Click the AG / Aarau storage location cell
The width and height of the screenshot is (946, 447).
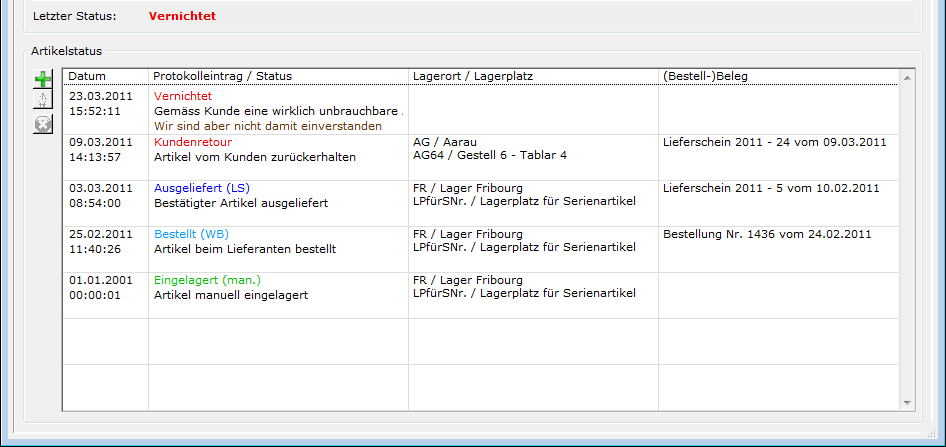(x=446, y=142)
